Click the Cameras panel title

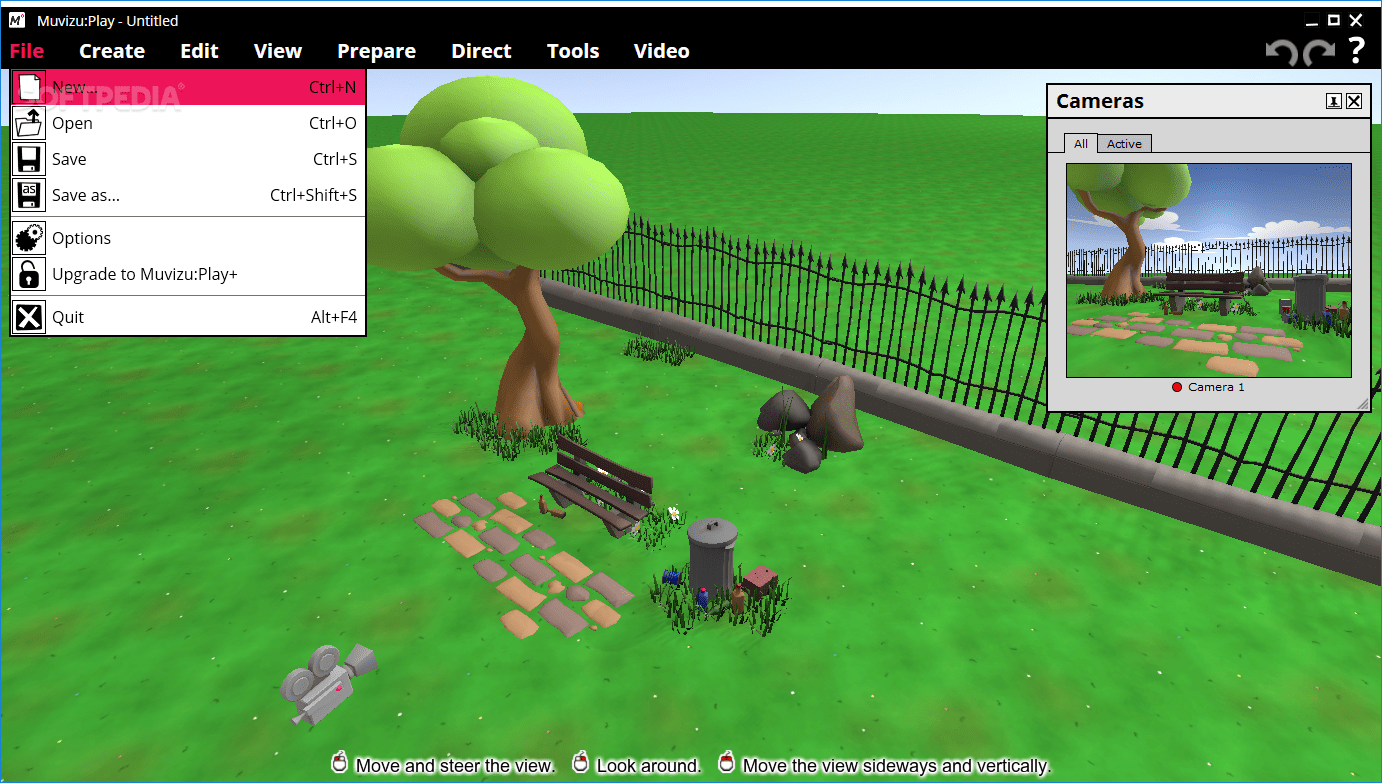pos(1100,101)
